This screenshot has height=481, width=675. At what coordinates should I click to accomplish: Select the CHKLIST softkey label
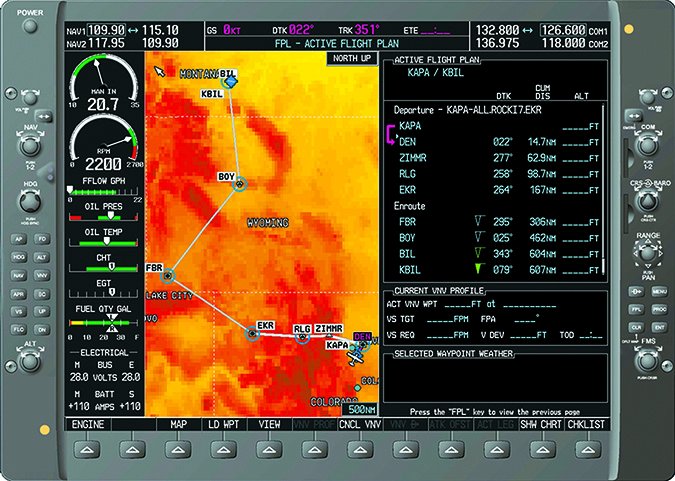(587, 425)
